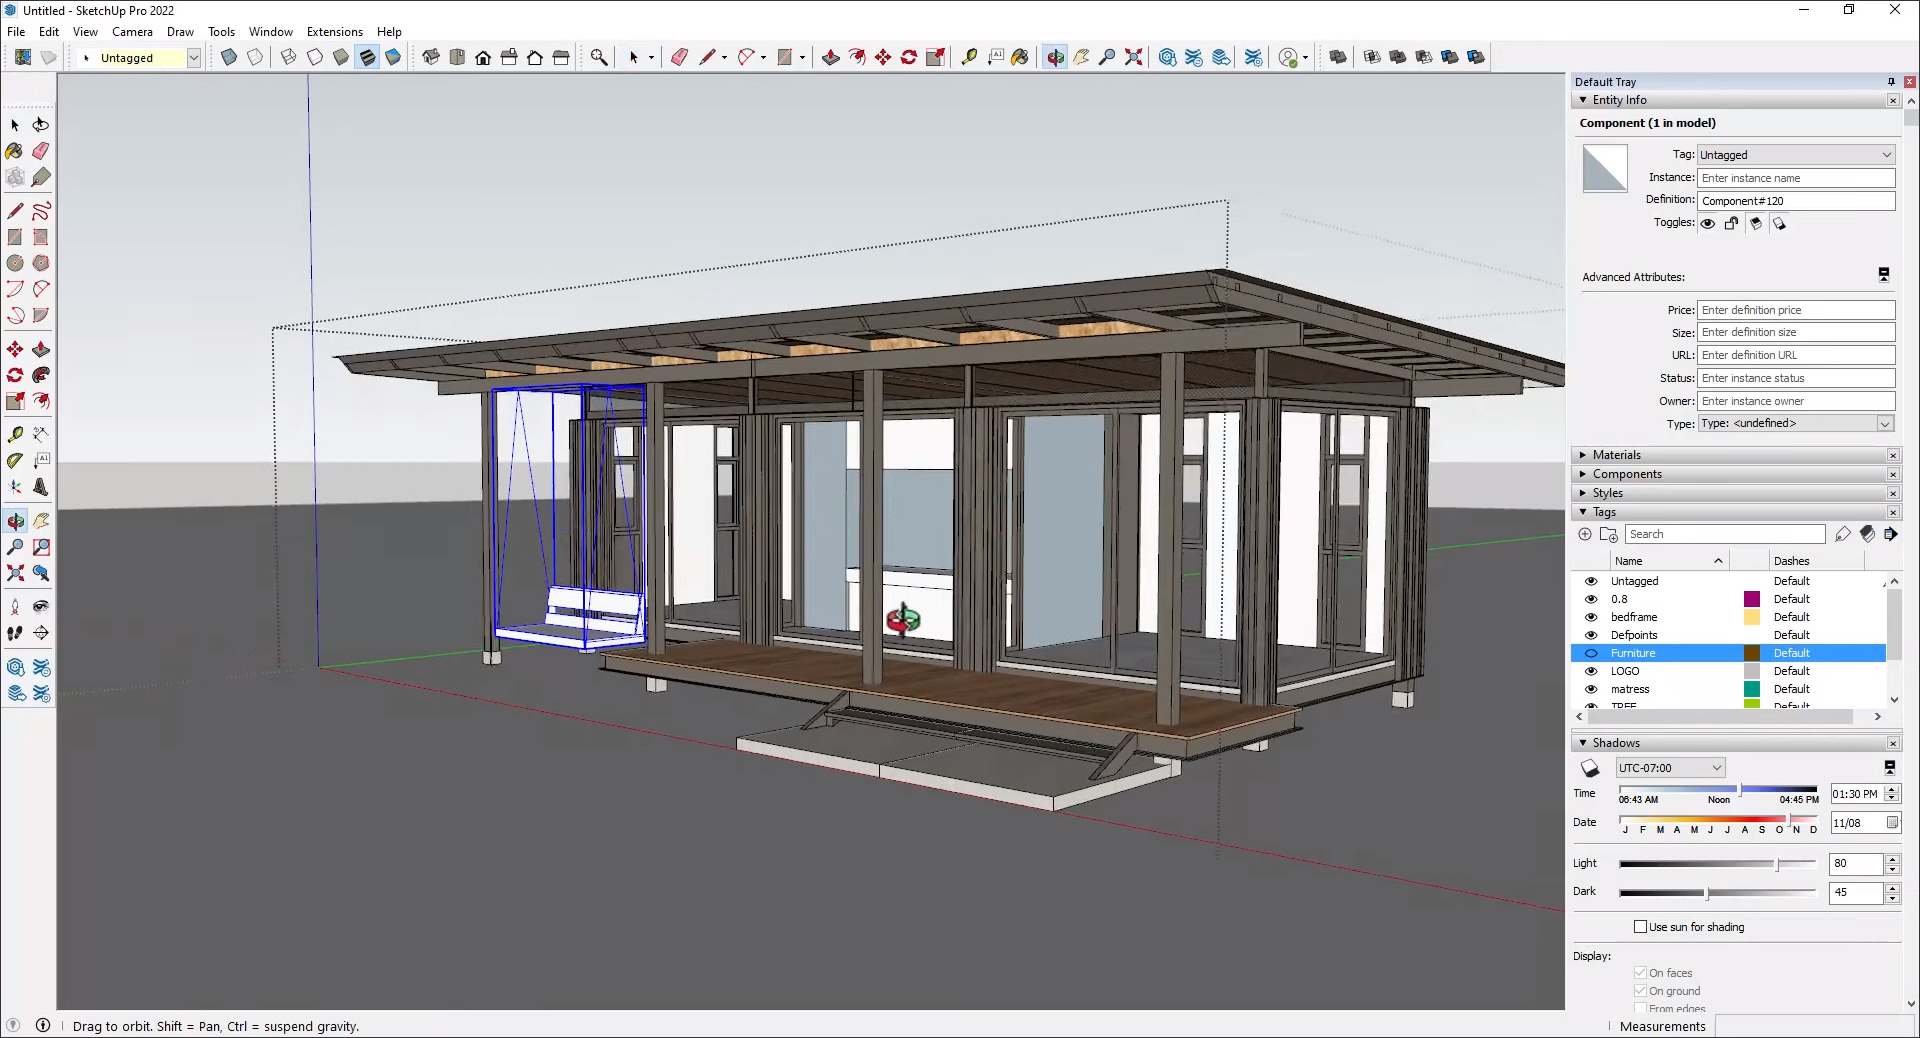Toggle the Entity Info hidden eye toggle
Screen dimensions: 1920x1038
pos(1708,224)
